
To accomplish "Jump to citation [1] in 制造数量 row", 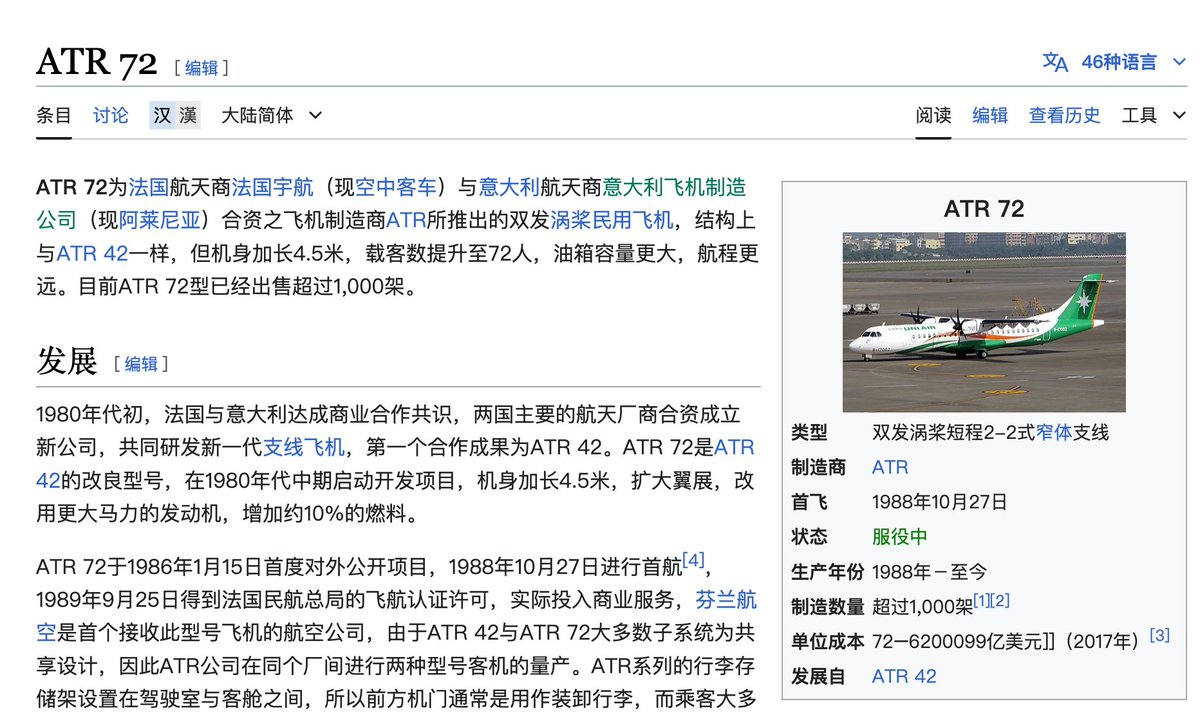I will pyautogui.click(x=981, y=600).
